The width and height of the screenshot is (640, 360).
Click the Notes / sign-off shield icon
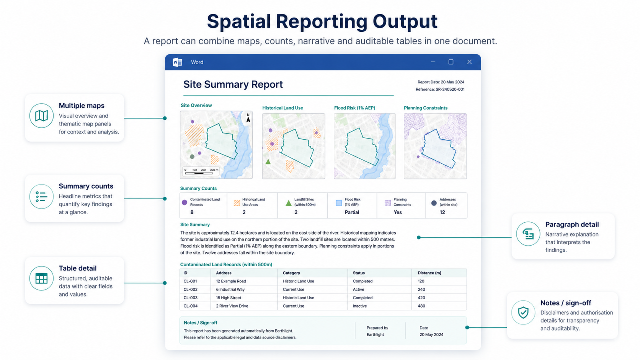coord(523,313)
